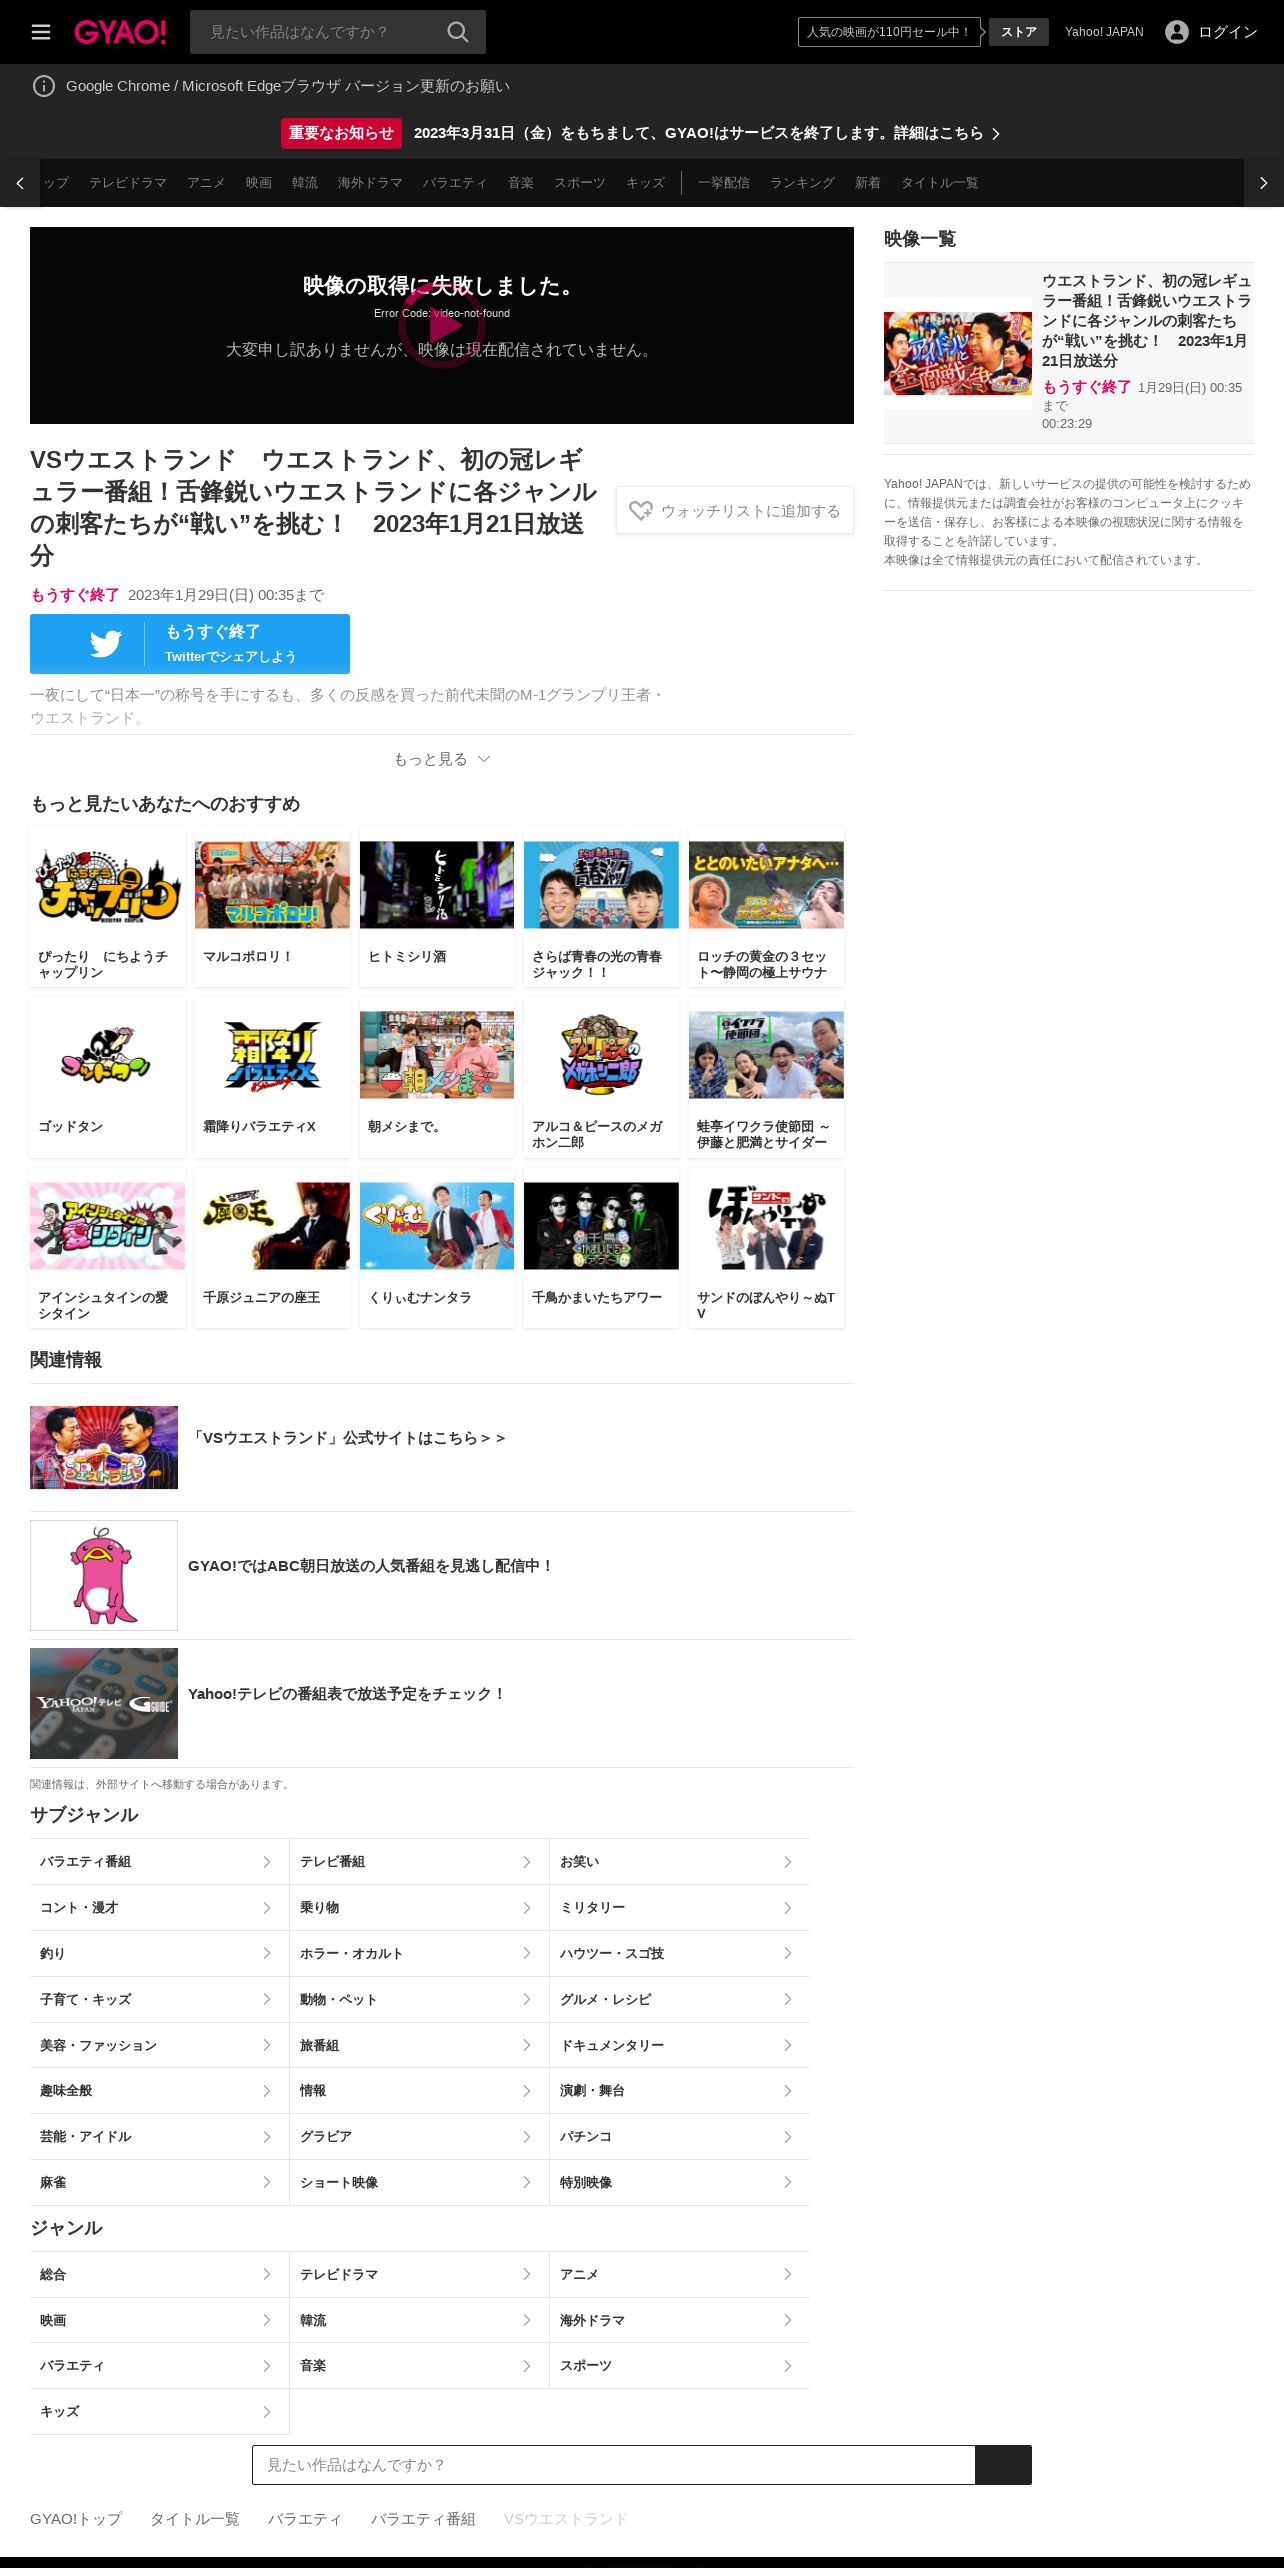Screen dimensions: 1284x2568
Task: Open ヒトミシリ酒 thumbnail
Action: pyautogui.click(x=437, y=885)
